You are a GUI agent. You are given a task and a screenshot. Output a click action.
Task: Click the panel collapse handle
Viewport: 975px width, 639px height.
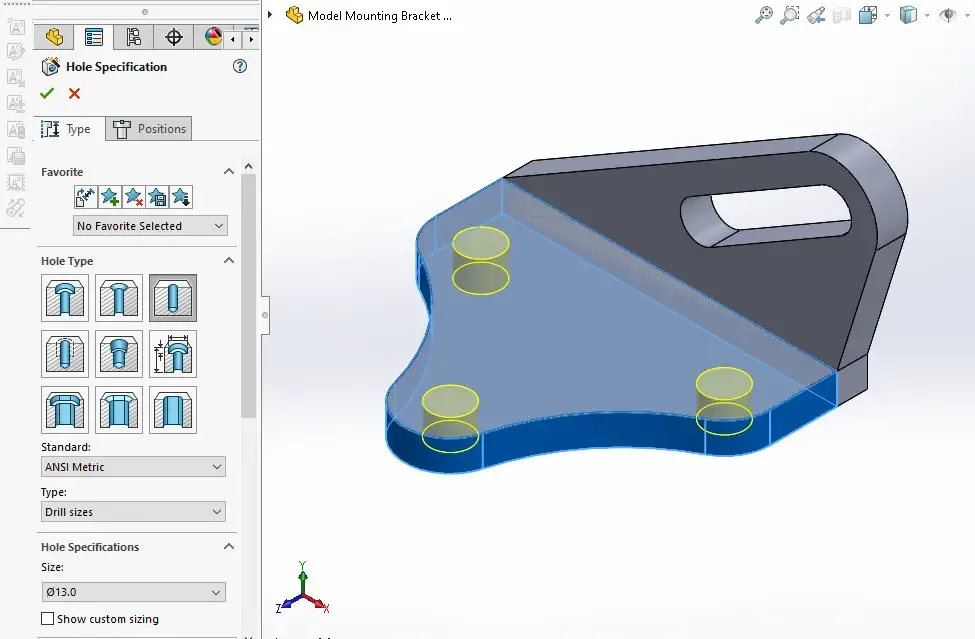click(x=265, y=315)
